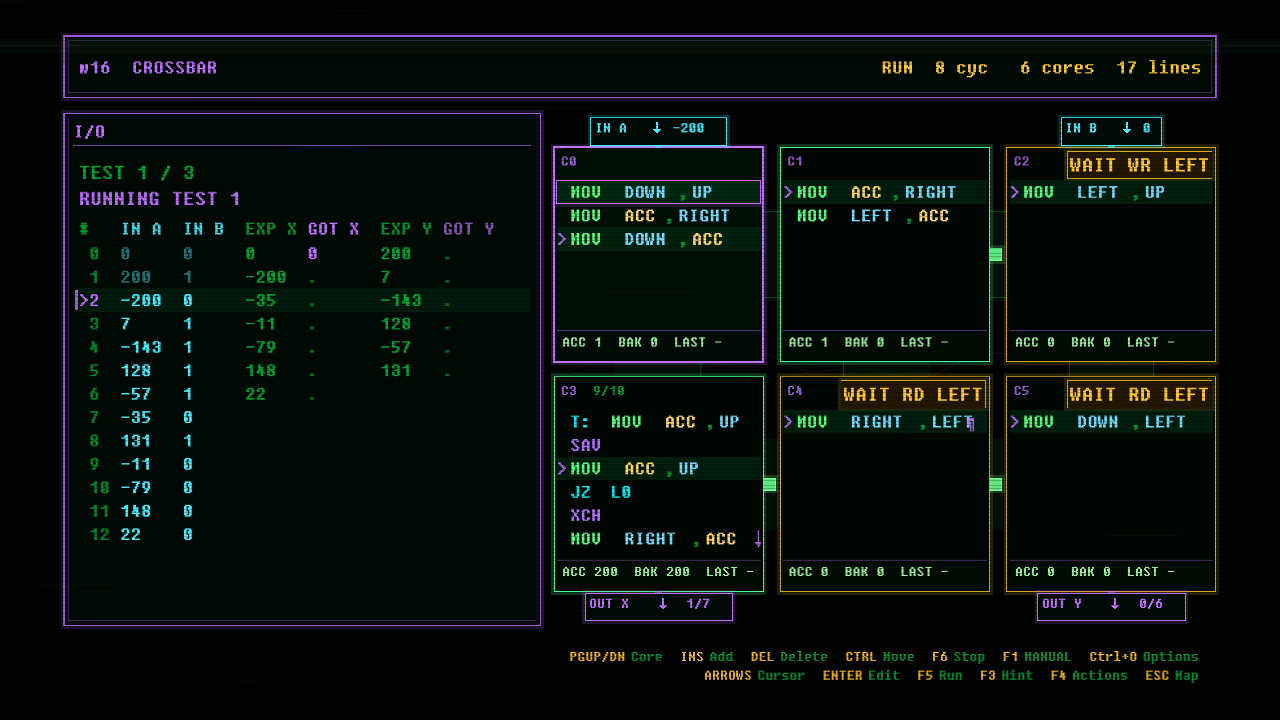Click the F5 Run shortcut
This screenshot has height=720, width=1280.
[x=939, y=675]
